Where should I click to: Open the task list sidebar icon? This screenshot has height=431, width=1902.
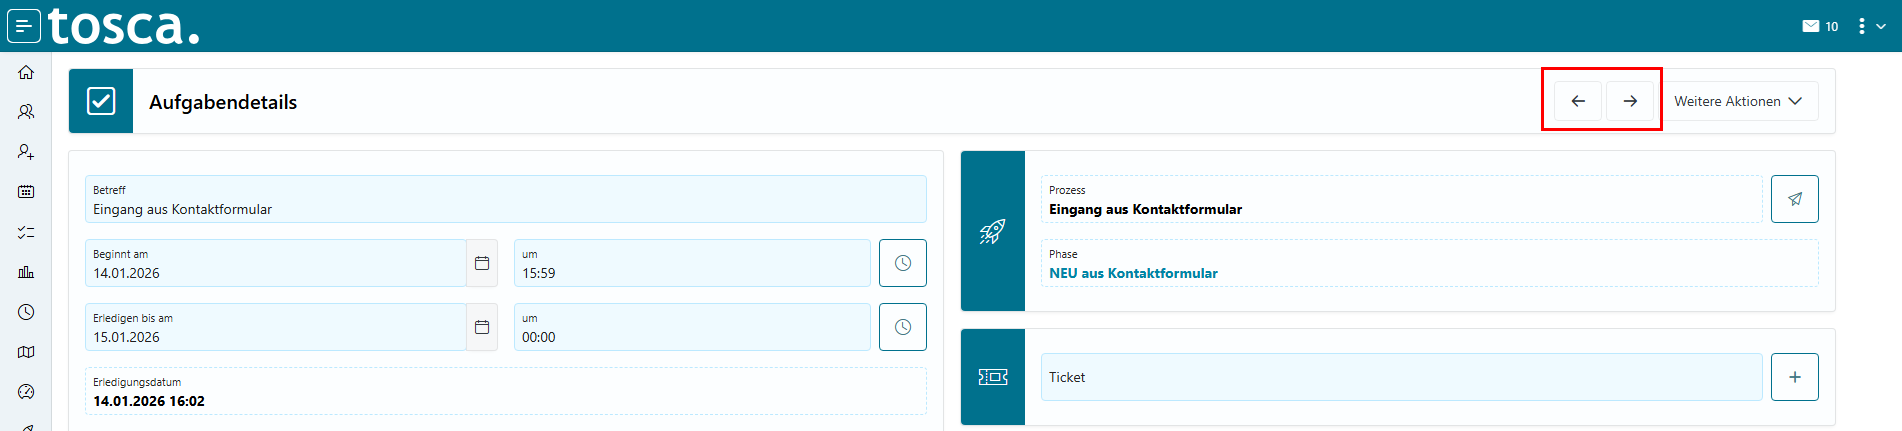pos(26,232)
